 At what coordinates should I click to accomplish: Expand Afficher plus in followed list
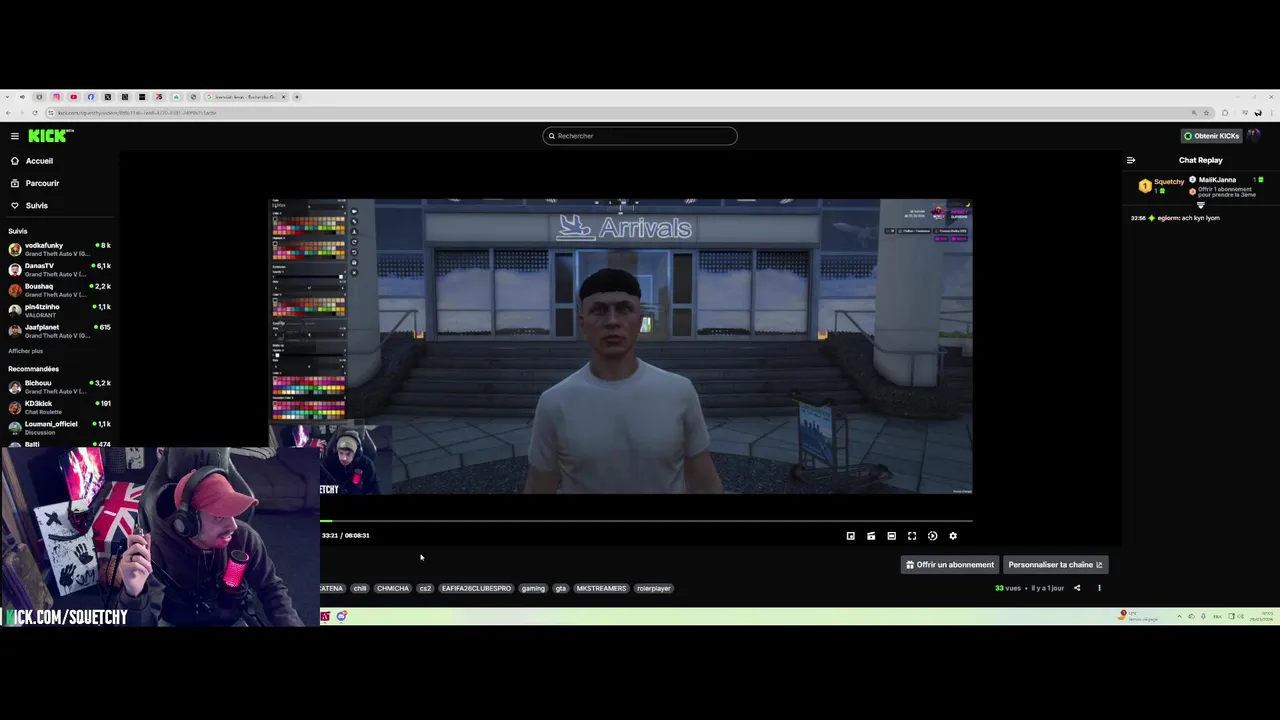click(26, 351)
